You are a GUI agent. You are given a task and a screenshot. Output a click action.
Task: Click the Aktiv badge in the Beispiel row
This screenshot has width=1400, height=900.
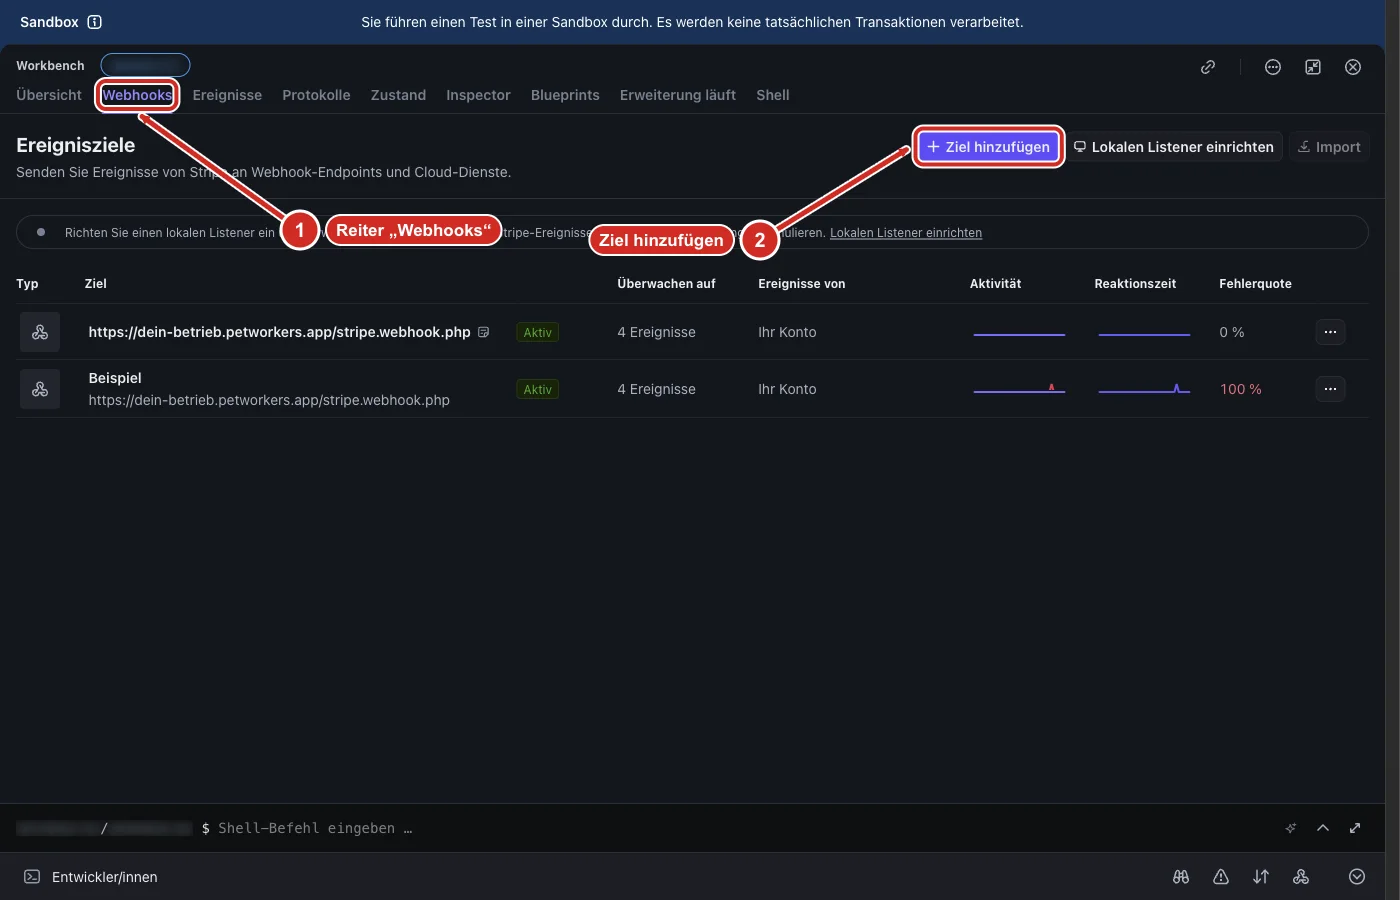(538, 390)
